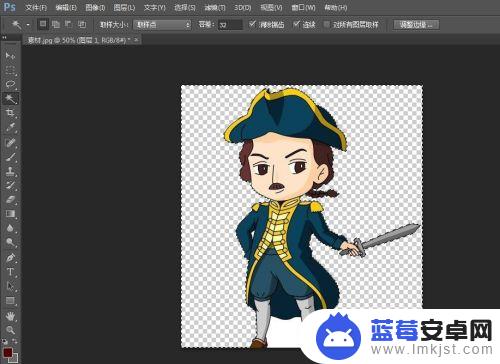Select the Rectangular Marquee tool

click(10, 70)
